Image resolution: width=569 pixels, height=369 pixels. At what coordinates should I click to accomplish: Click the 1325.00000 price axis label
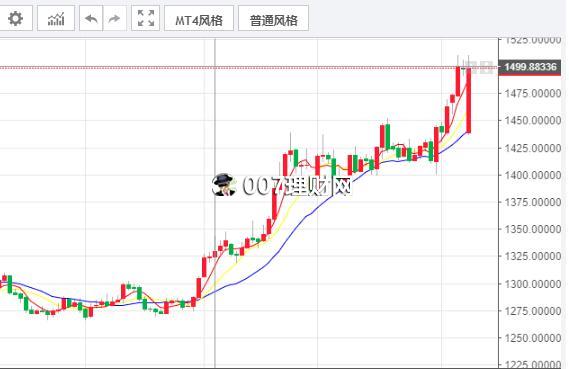tap(533, 257)
